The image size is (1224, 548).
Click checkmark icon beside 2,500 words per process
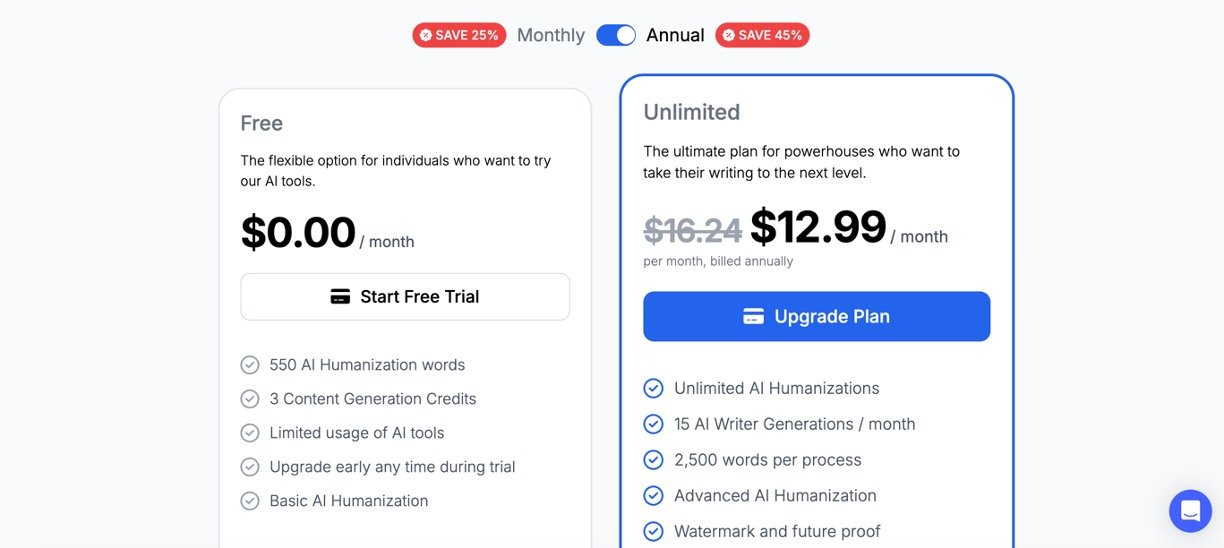pyautogui.click(x=653, y=460)
